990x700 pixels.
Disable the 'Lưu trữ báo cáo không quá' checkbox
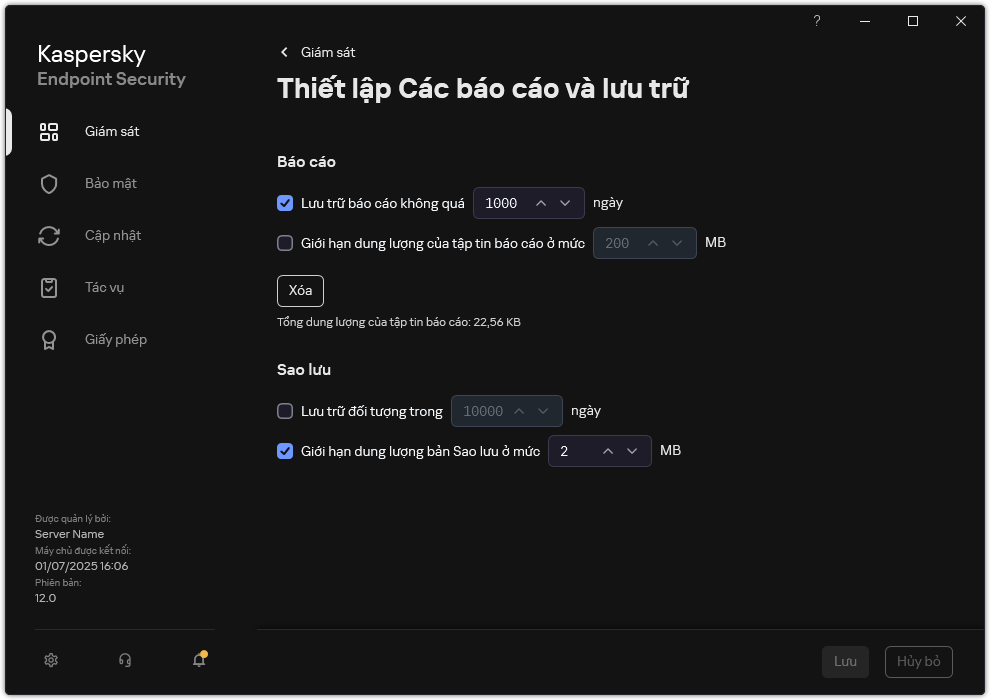point(285,203)
